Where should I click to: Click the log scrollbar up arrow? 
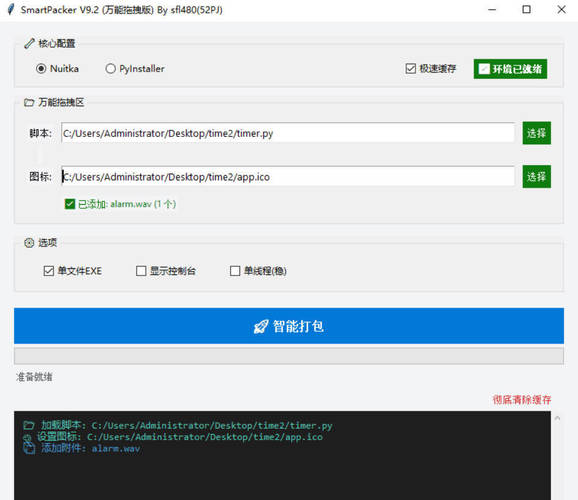(x=557, y=418)
